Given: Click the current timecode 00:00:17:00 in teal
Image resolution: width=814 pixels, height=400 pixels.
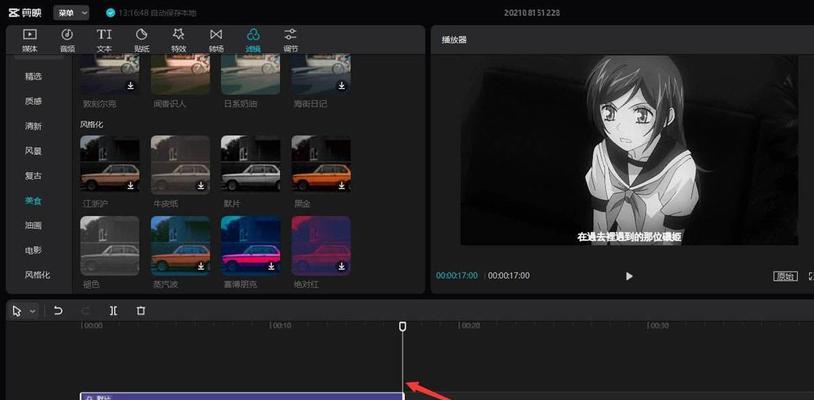Looking at the screenshot, I should (457, 275).
